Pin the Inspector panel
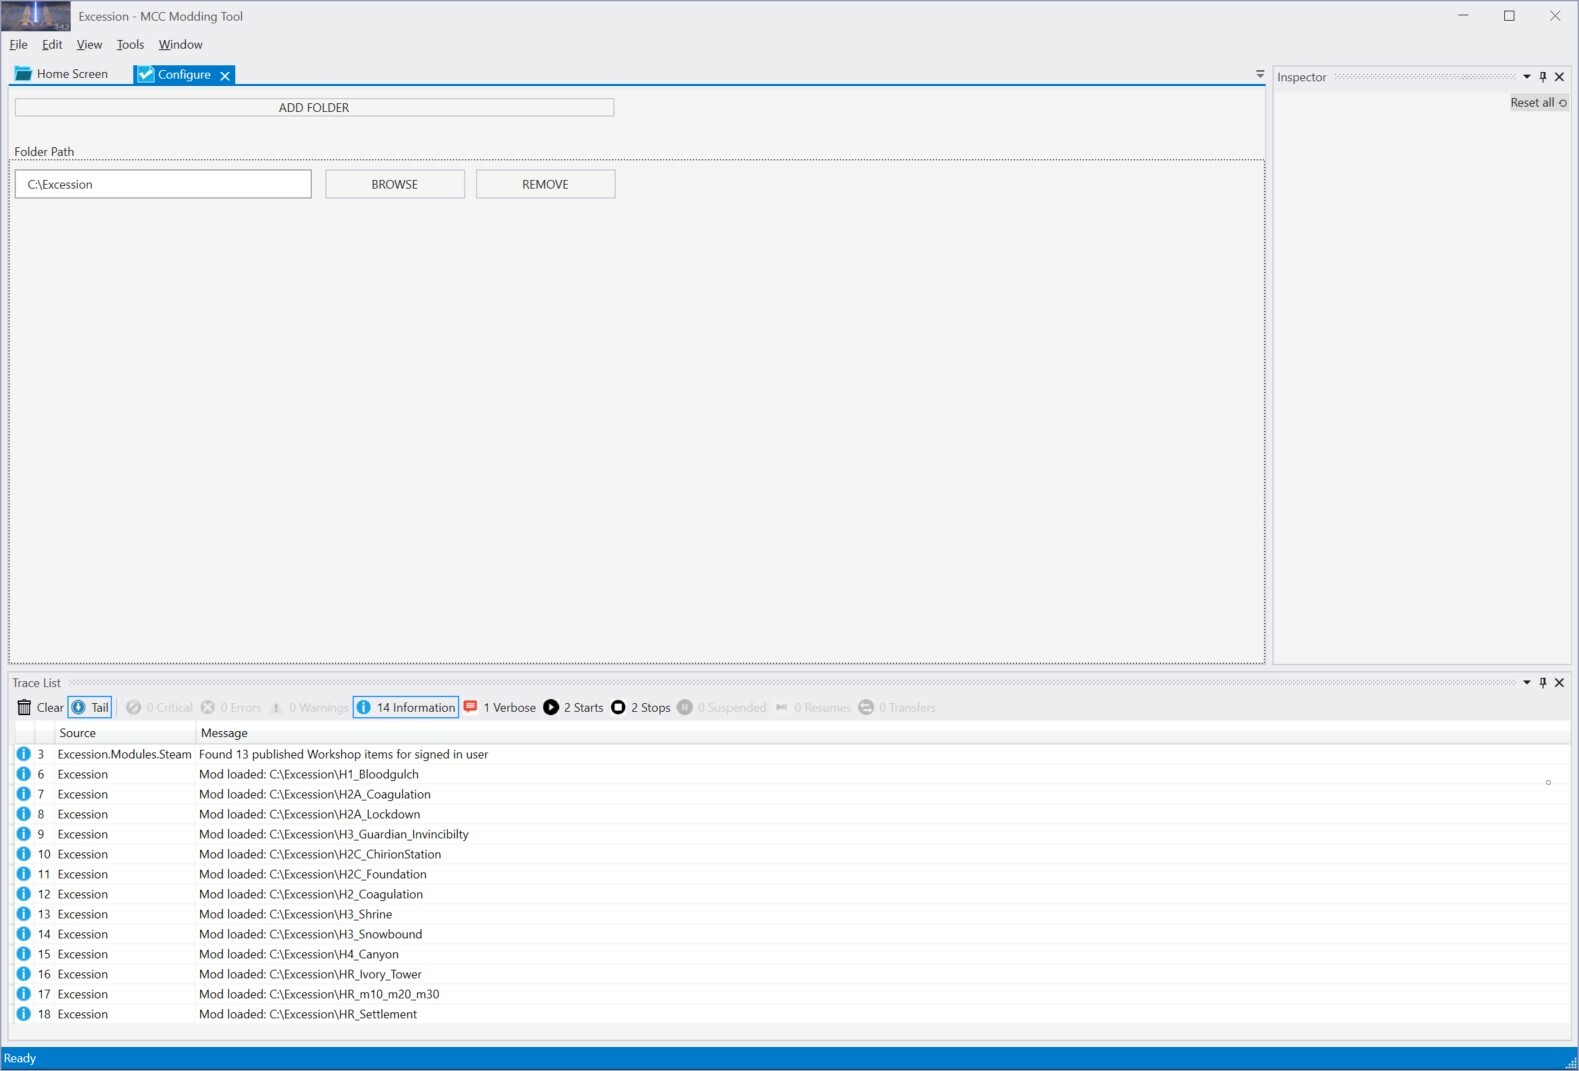Viewport: 1579px width, 1071px height. 1543,77
